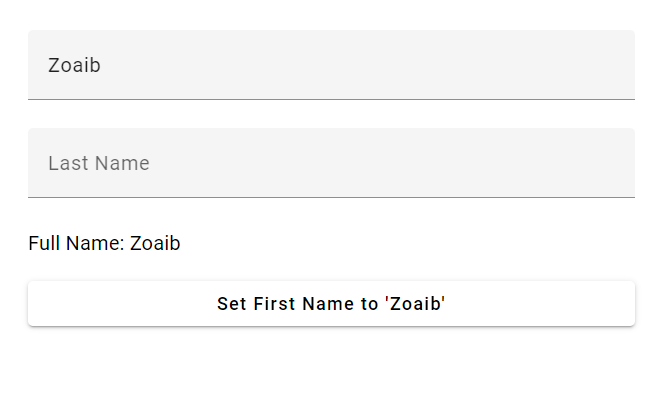Place cursor on 'Zoaib' text in top field

74,65
